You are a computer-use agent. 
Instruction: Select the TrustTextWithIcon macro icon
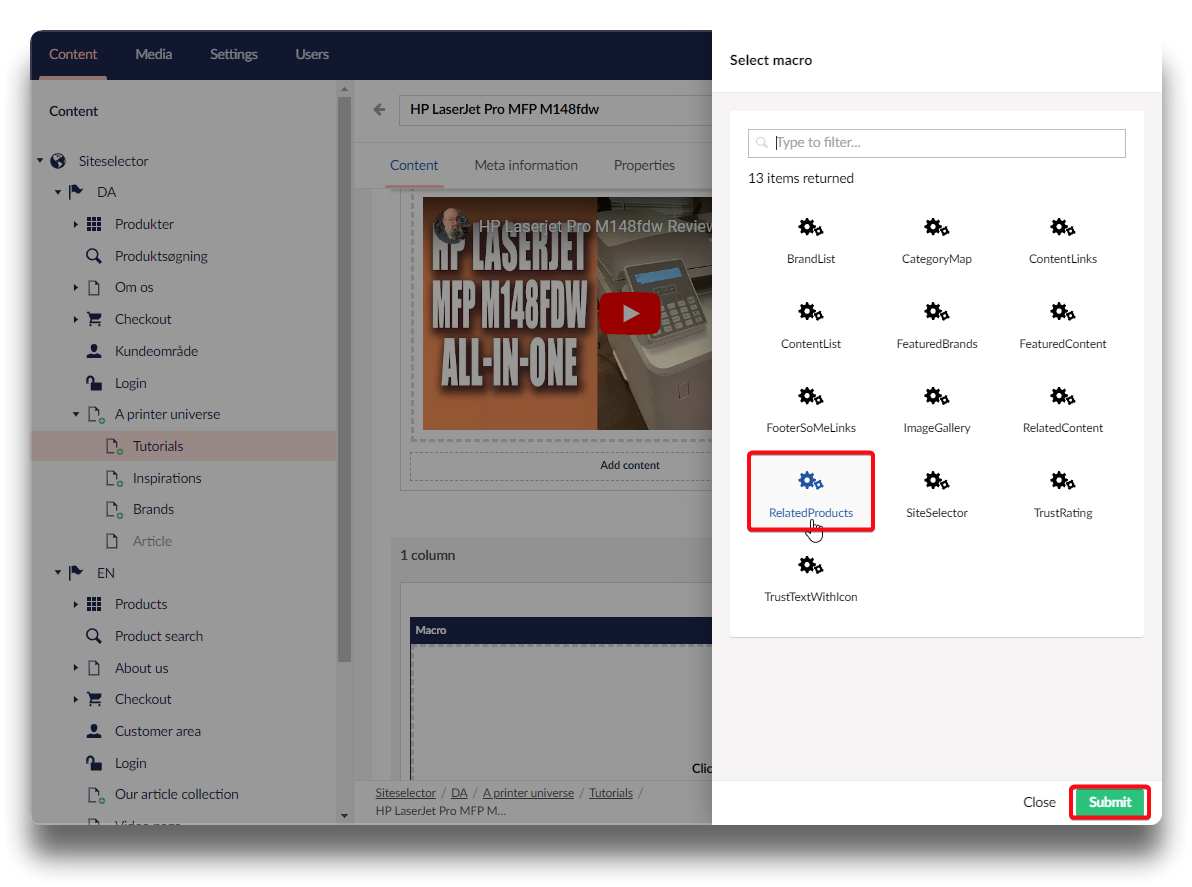810,566
